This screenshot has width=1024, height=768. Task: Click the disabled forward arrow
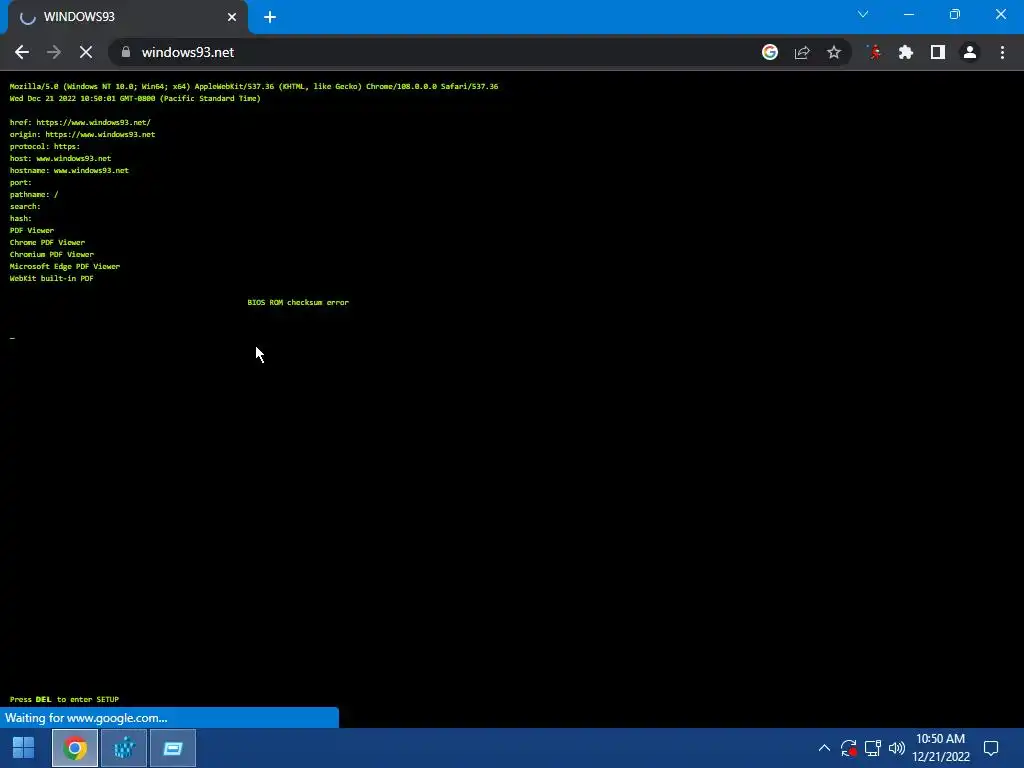(54, 52)
